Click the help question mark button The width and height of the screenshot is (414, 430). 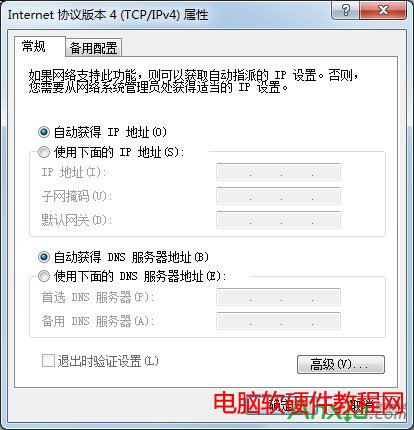[346, 10]
